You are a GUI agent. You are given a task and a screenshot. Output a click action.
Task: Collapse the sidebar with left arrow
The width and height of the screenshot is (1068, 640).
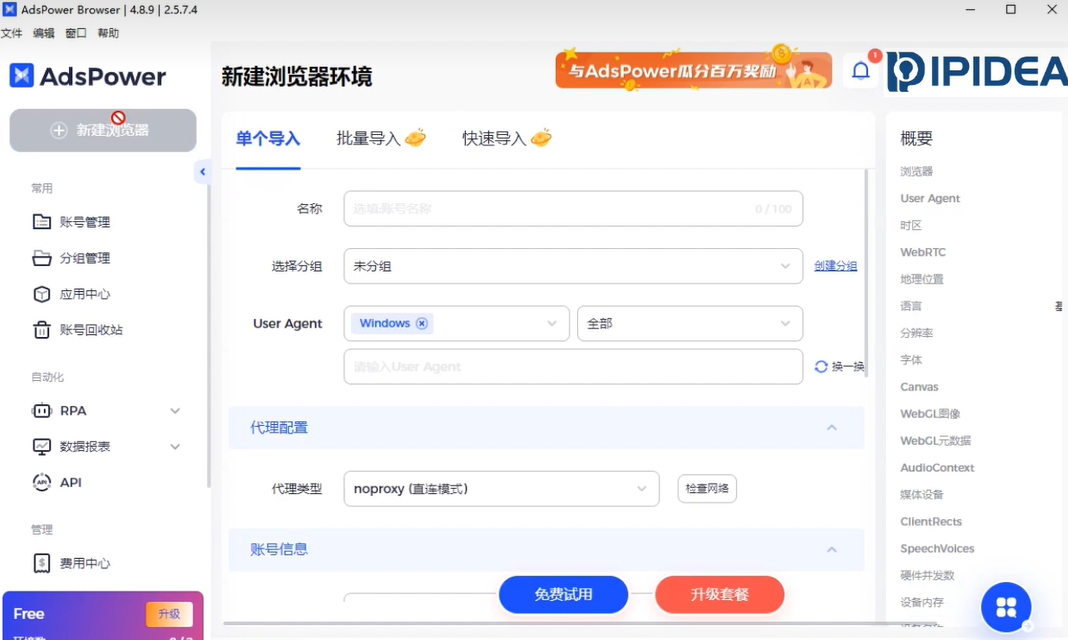pyautogui.click(x=202, y=172)
